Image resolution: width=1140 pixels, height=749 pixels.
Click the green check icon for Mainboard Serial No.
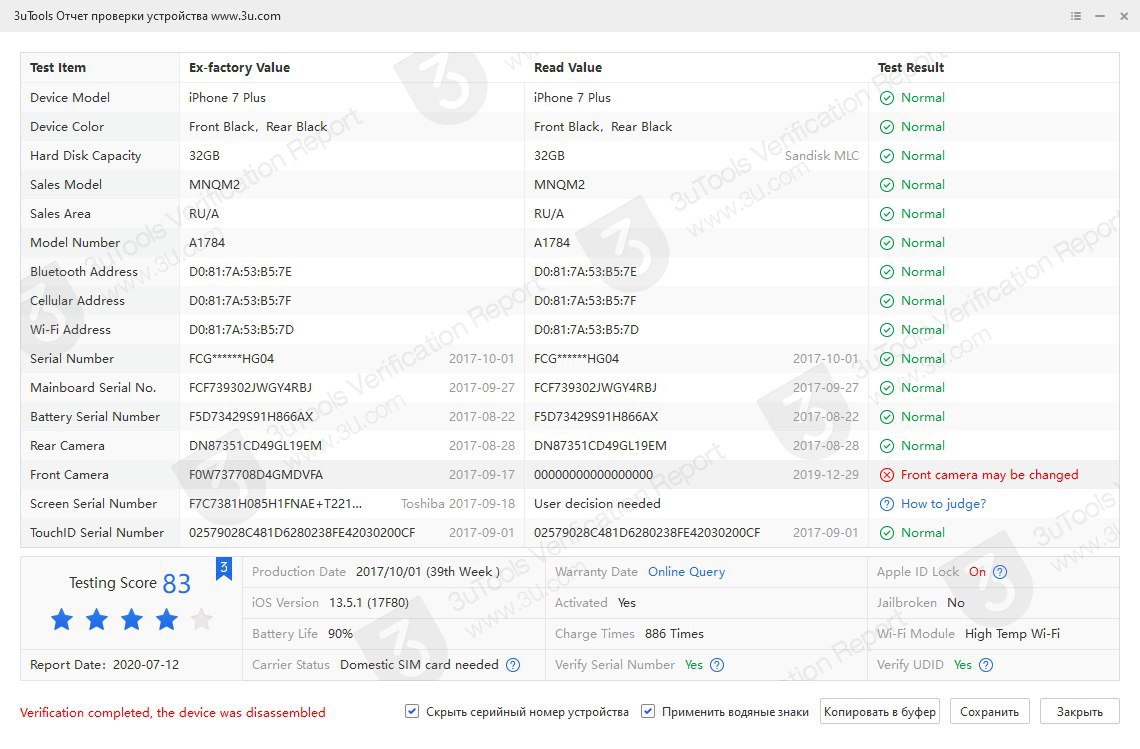click(x=887, y=388)
